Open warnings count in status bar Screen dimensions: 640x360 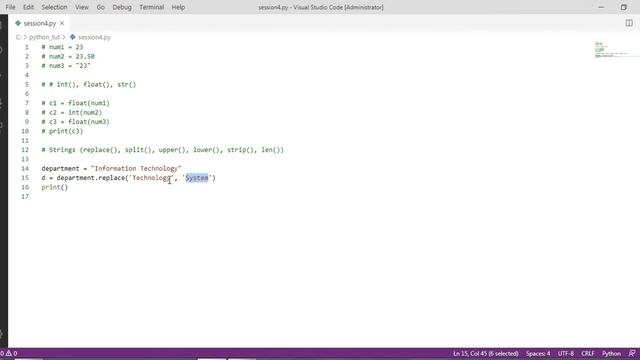tap(11, 353)
